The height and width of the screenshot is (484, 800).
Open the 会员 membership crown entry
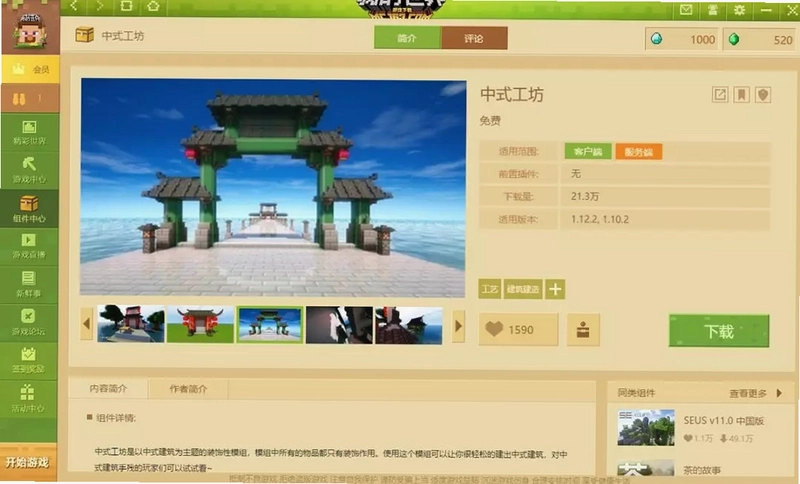(x=30, y=69)
